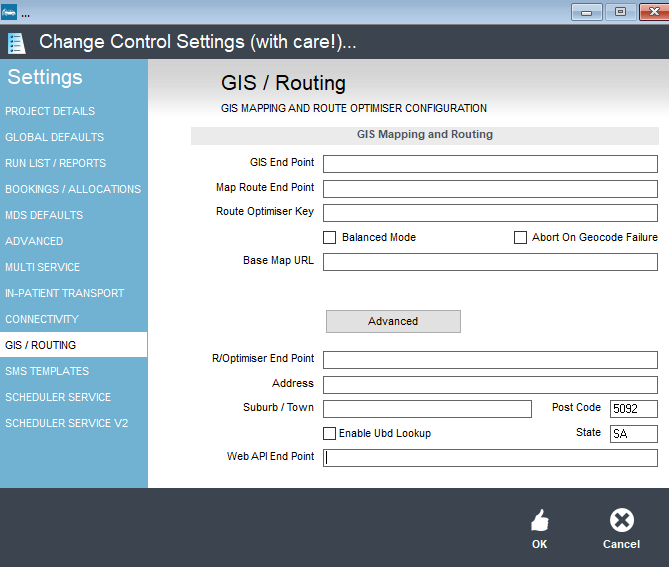The height and width of the screenshot is (567, 669).
Task: Switch to Global Defaults section
Action: click(x=54, y=137)
